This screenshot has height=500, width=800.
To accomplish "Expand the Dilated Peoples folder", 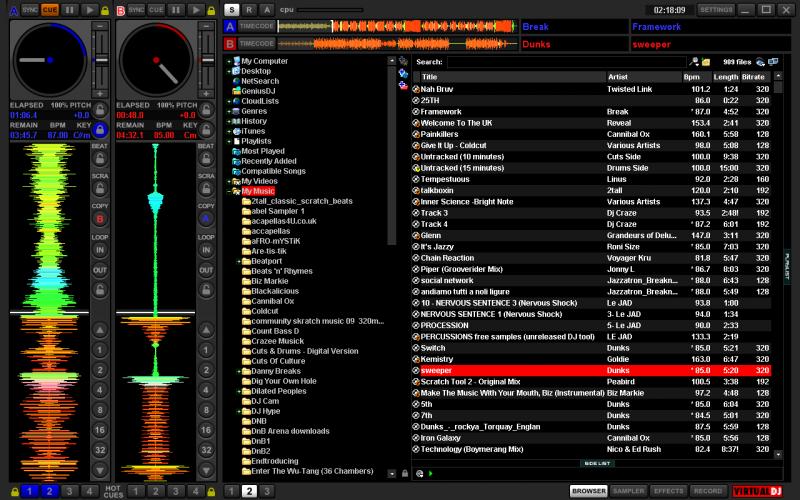I will tap(239, 391).
